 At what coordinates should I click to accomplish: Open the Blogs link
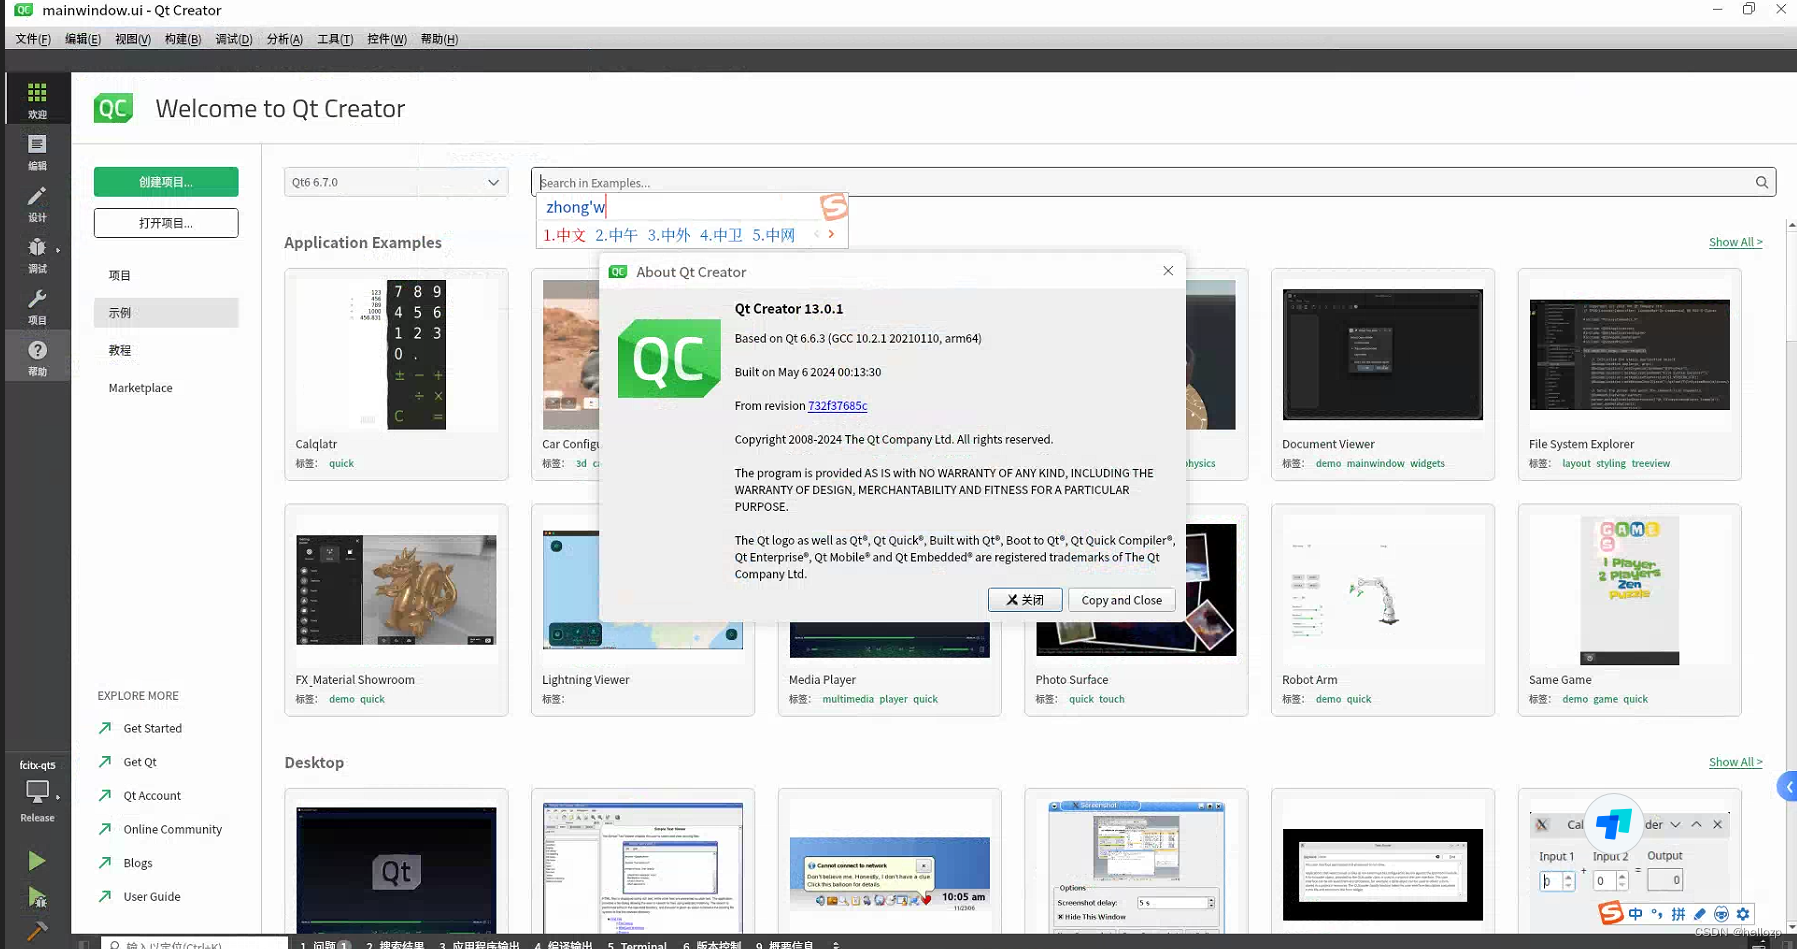click(x=138, y=863)
